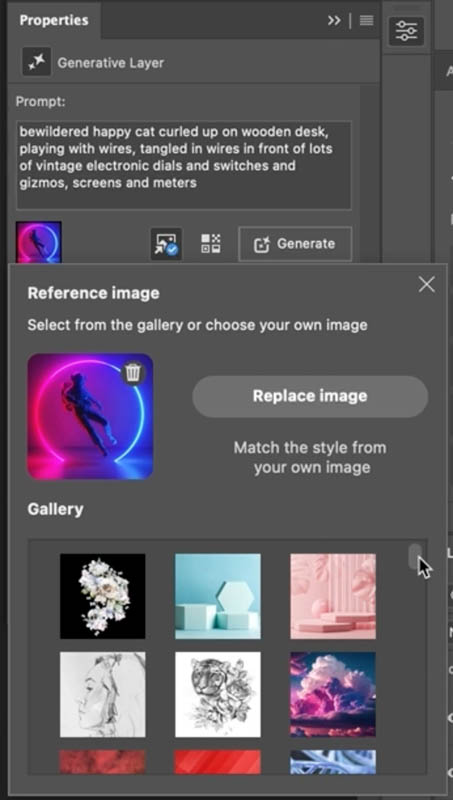Pick the tiger with flowers sketch thumbnail

coord(218,694)
